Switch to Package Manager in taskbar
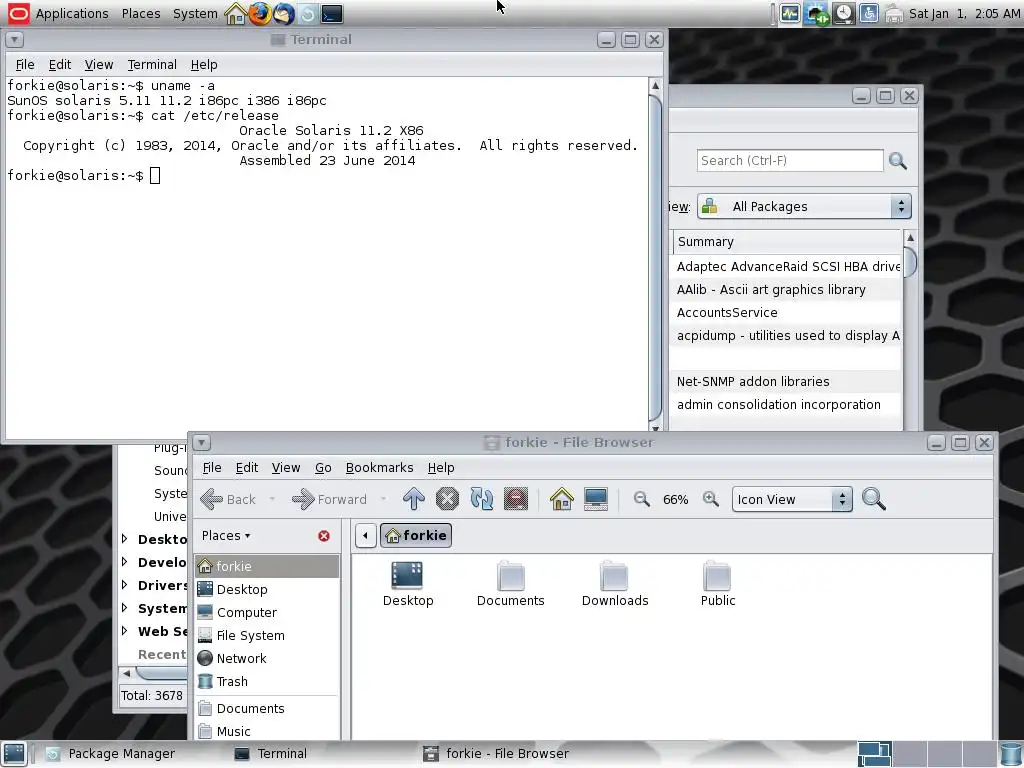Screen dimensions: 1024x768 [x=111, y=754]
